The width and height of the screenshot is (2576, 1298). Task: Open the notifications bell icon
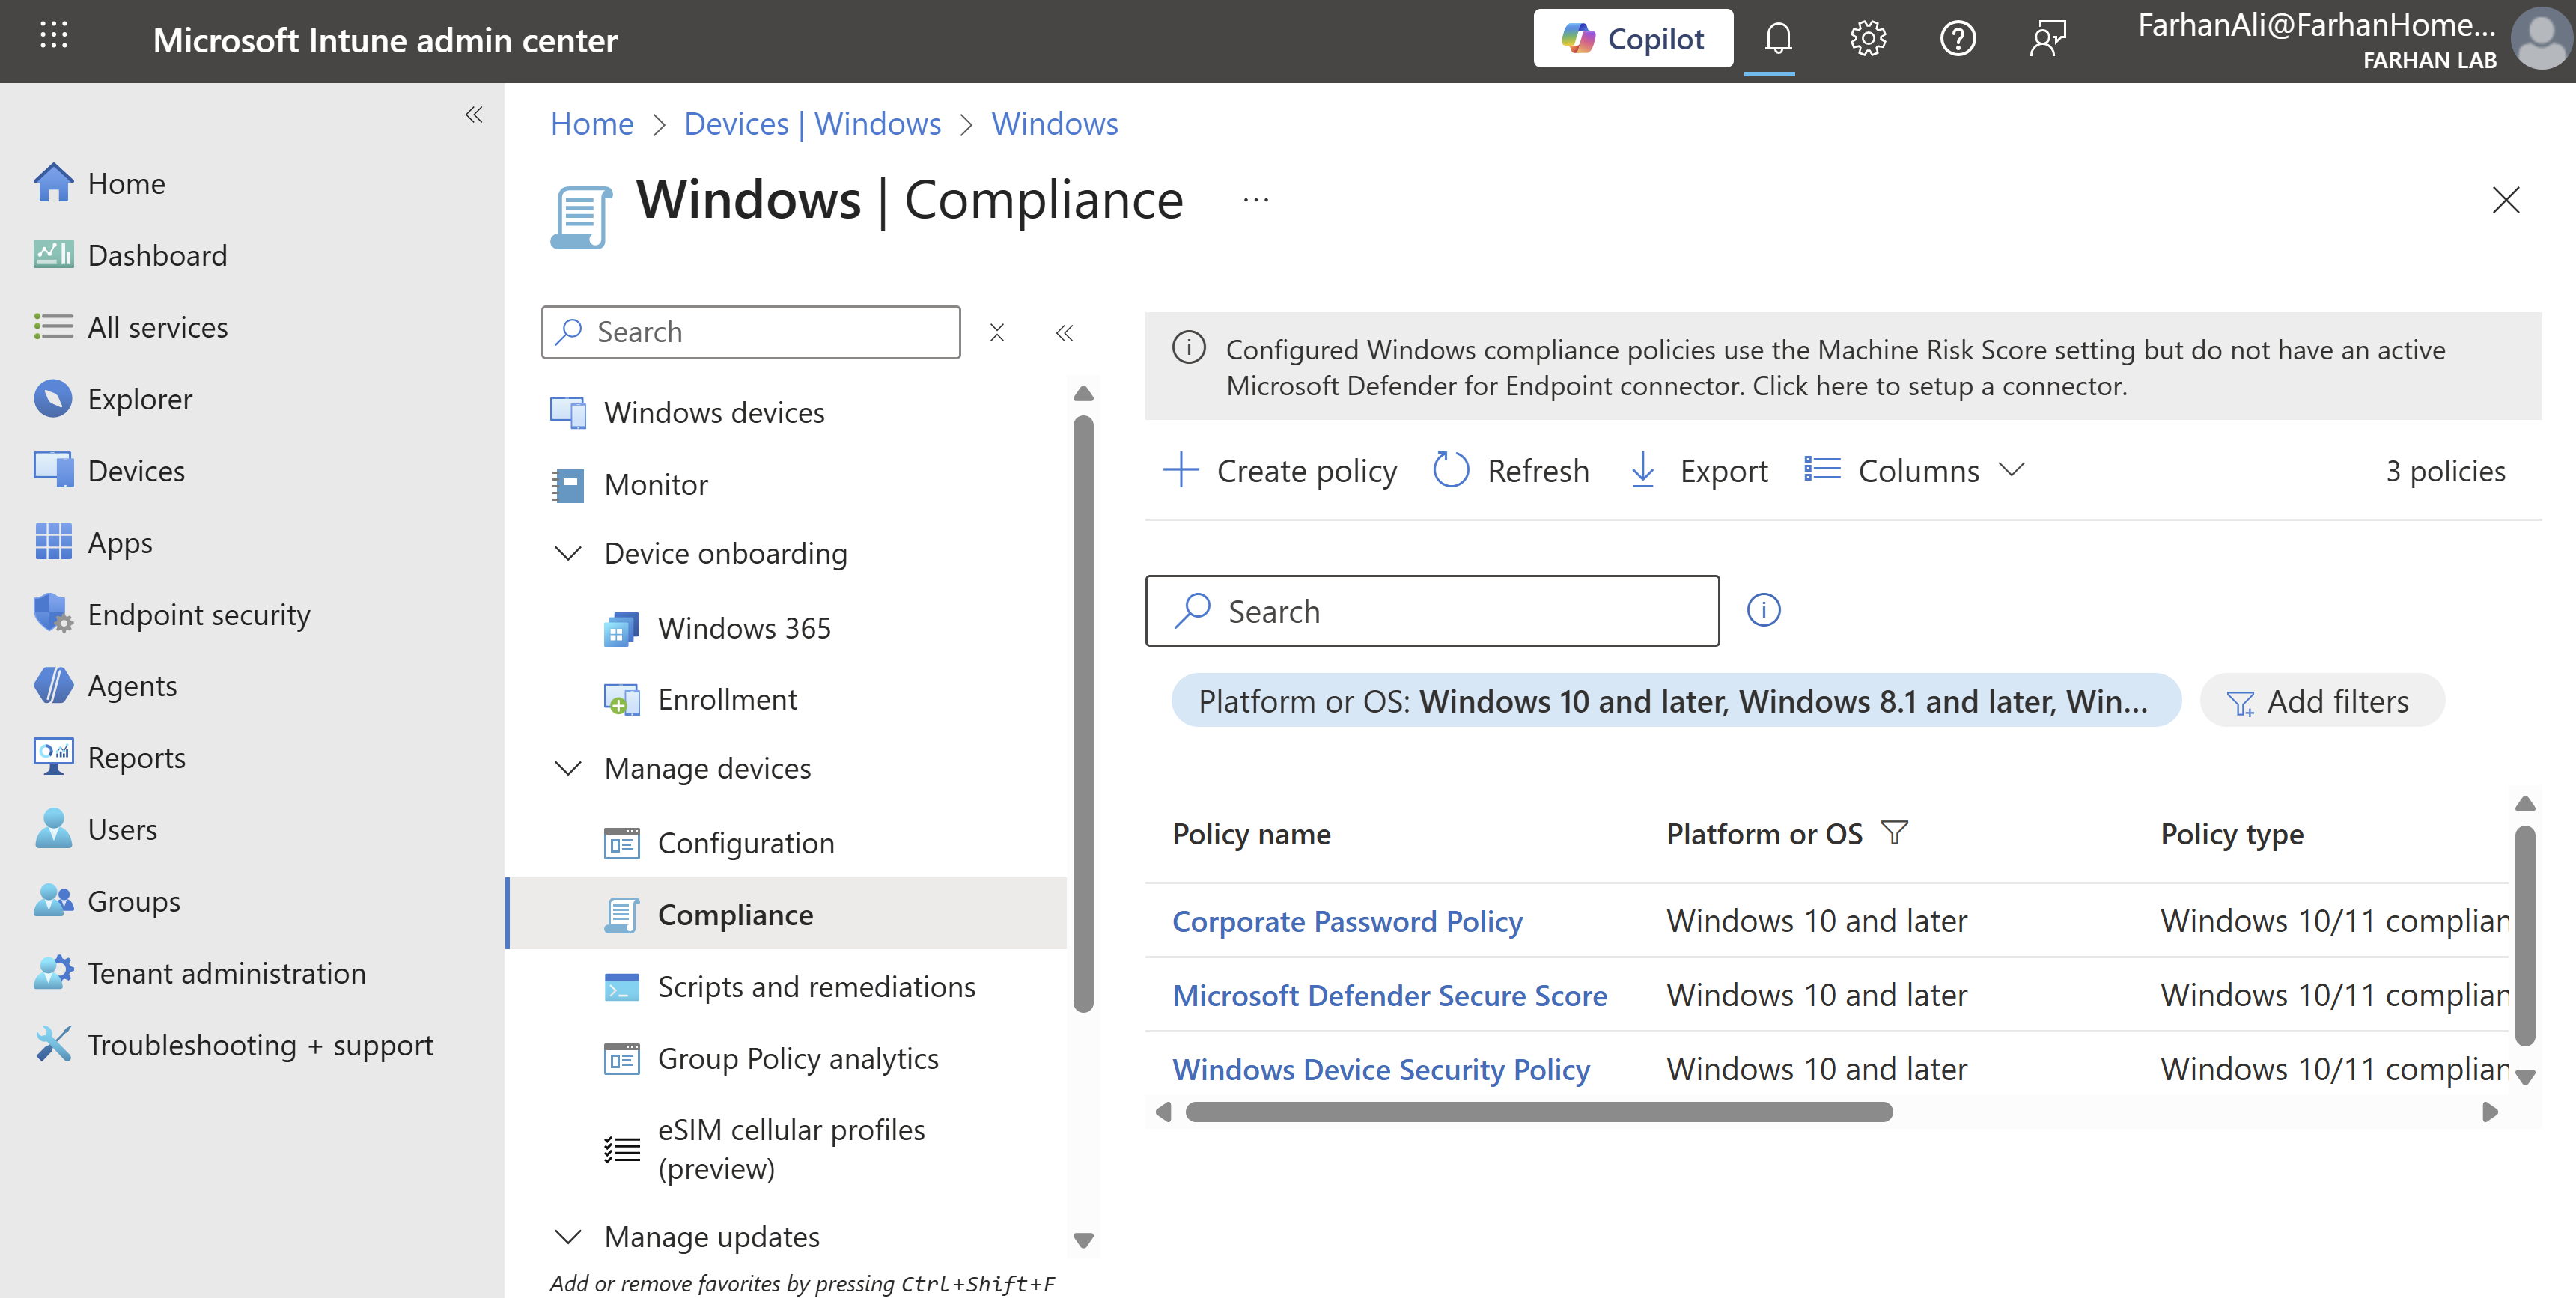tap(1777, 39)
